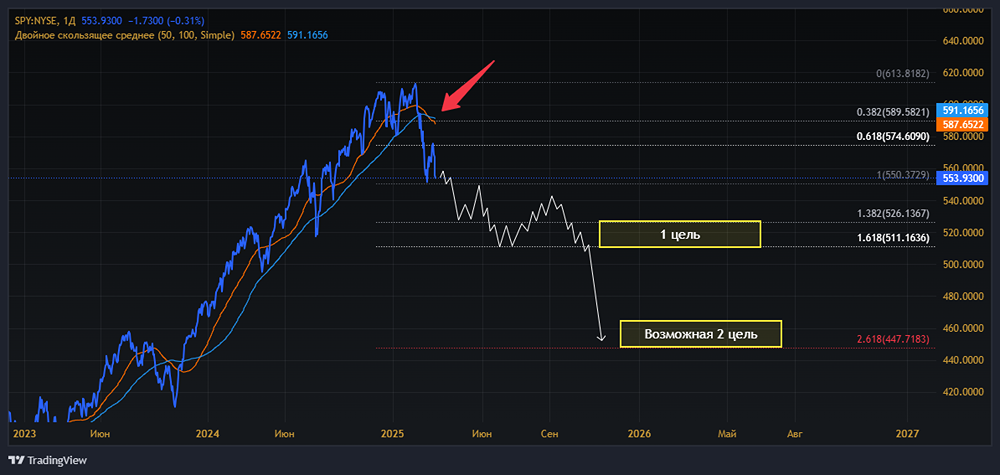The image size is (1000, 475).
Task: Click the Сен time axis label
Action: click(x=549, y=434)
